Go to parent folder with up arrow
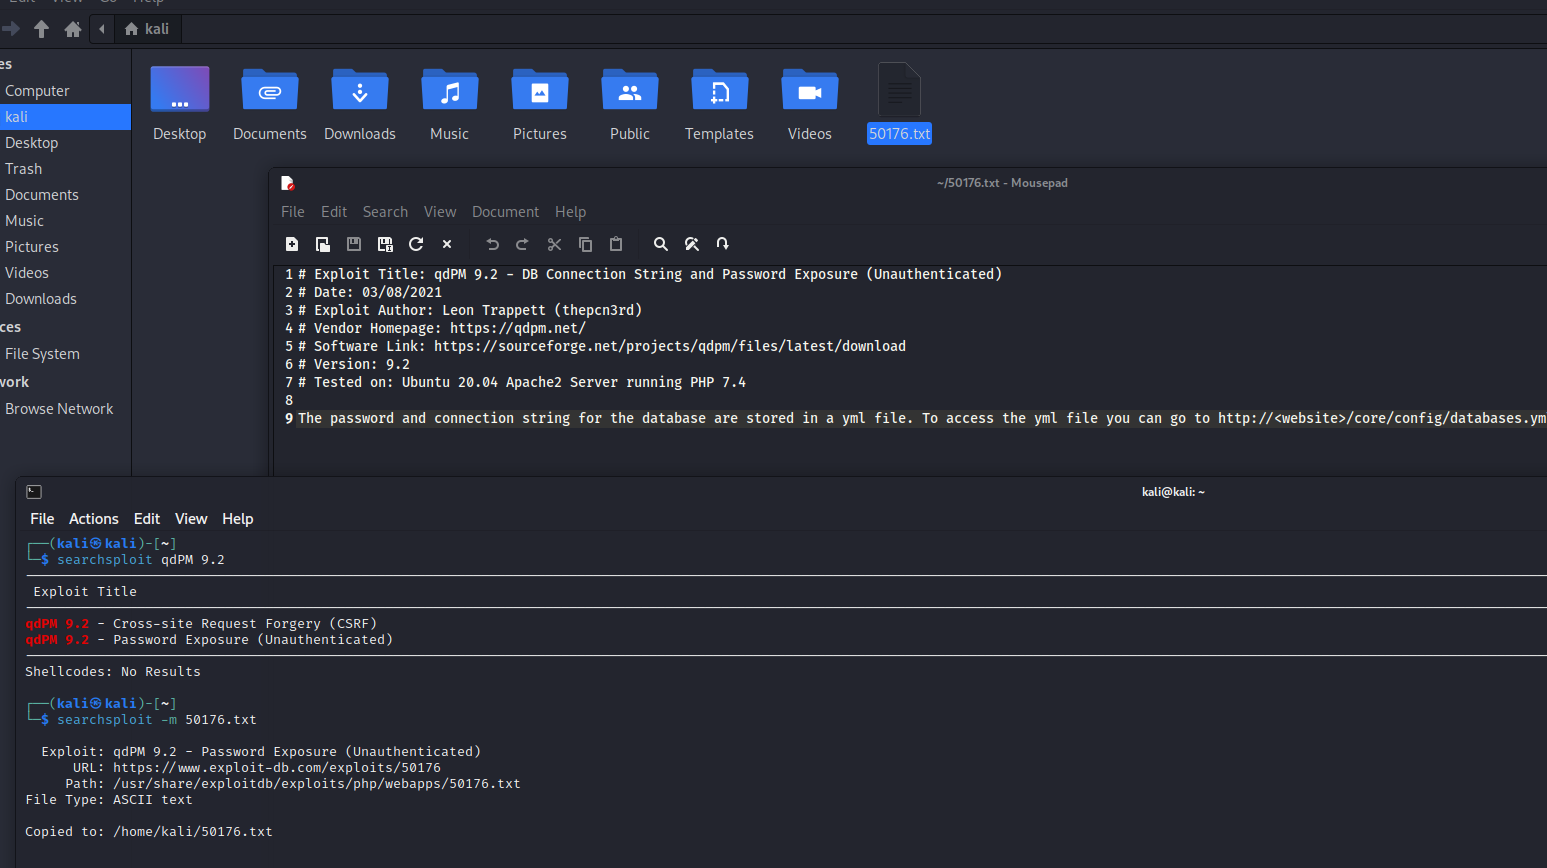The image size is (1547, 868). (41, 29)
